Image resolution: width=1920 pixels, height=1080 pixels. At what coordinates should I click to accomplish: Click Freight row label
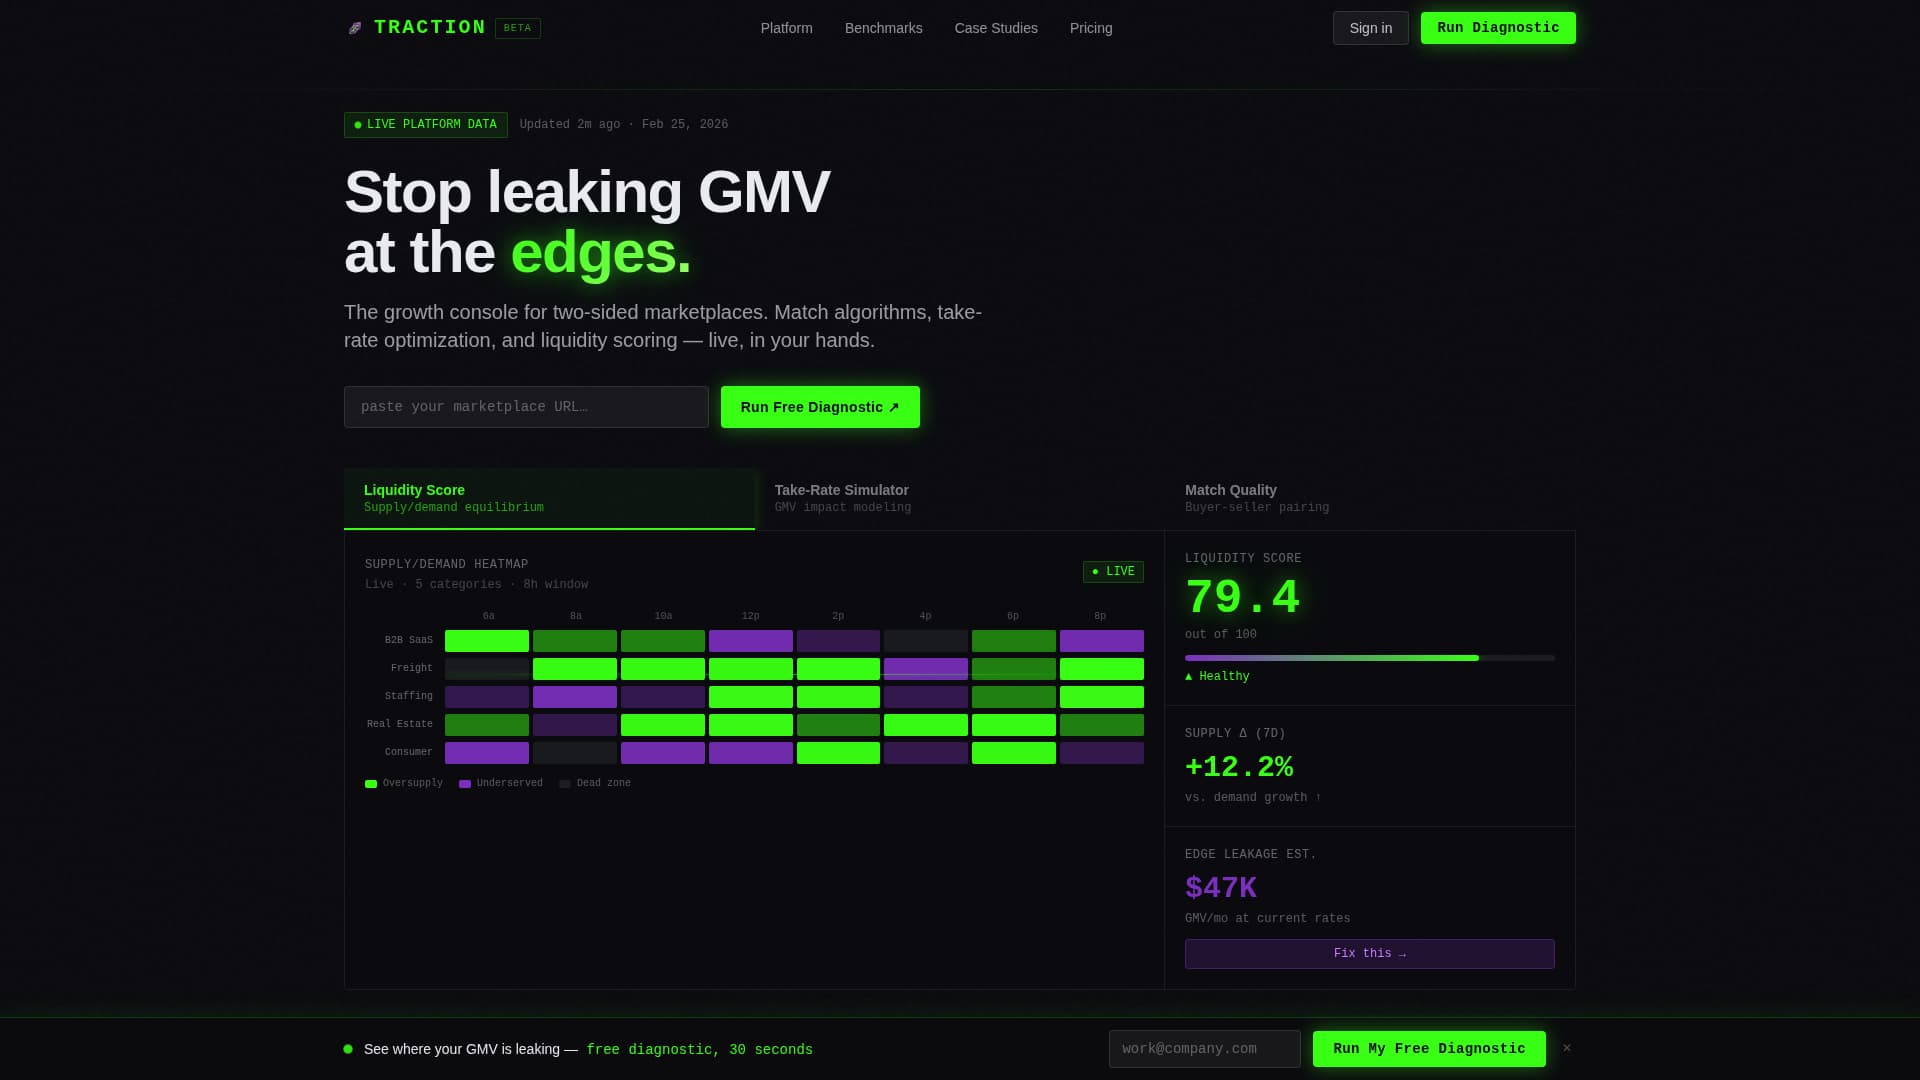tap(412, 669)
